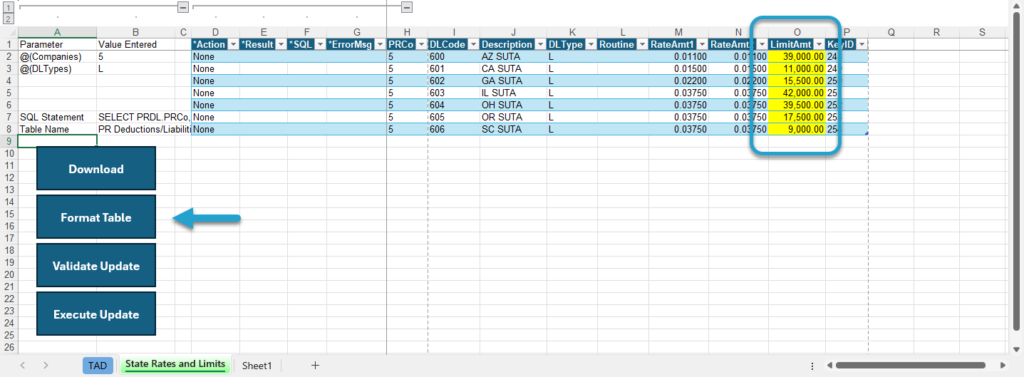Click DLCode cell 603
The width and height of the screenshot is (1024, 377).
(x=453, y=93)
